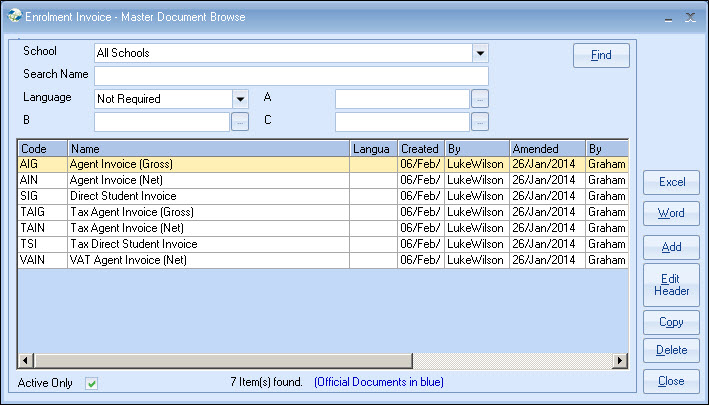This screenshot has height=405, width=709.
Task: Click the Search Name text field
Action: tap(291, 76)
